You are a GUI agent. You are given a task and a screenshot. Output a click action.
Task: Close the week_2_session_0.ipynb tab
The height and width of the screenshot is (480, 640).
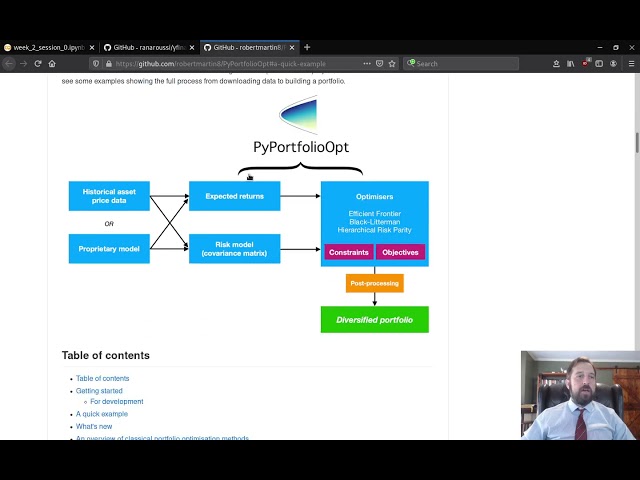(92, 48)
